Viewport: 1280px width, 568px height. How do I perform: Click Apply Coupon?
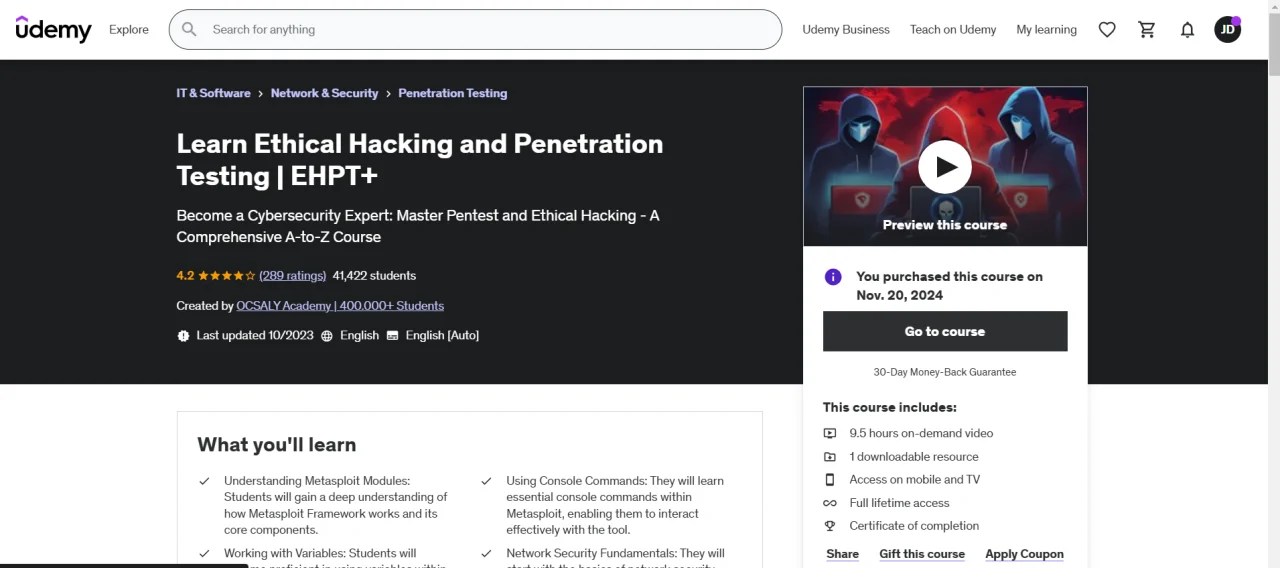[x=1024, y=554]
